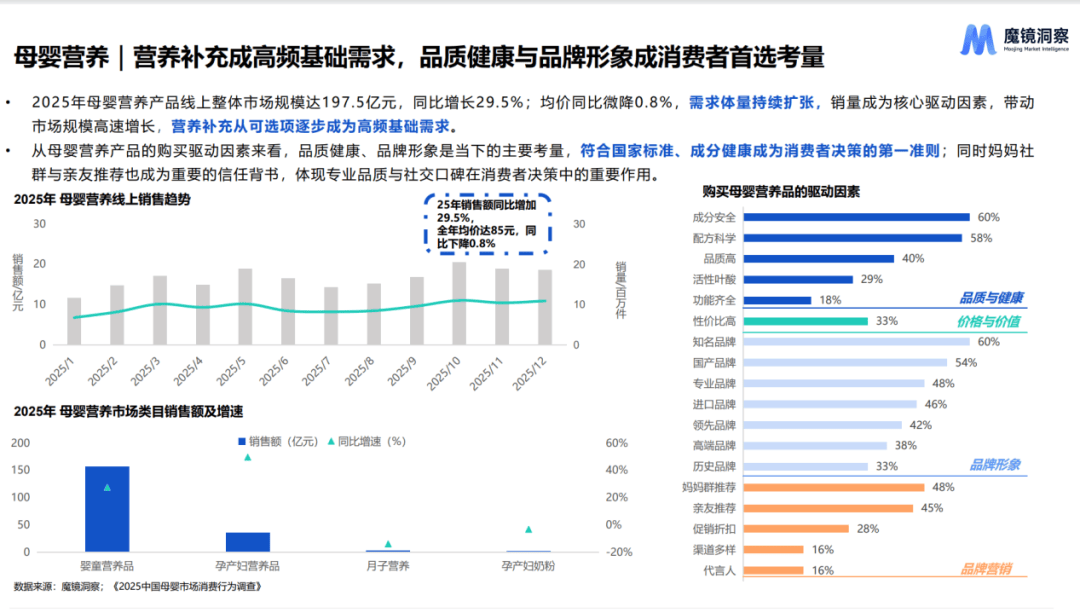Click the growth triangle marker for 孕产妇奶粉
This screenshot has height=613, width=1080.
click(528, 529)
